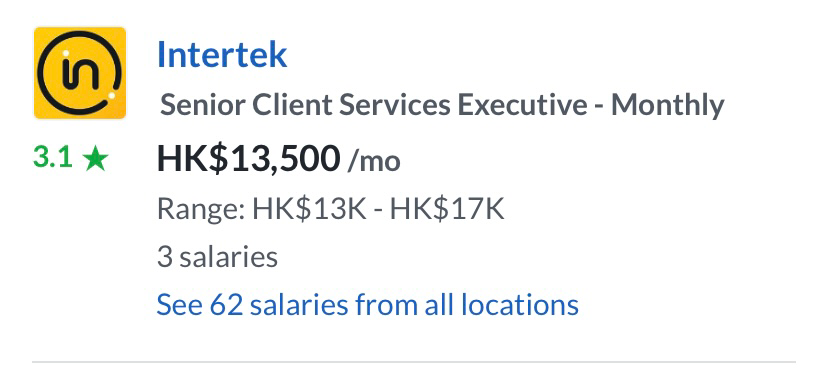This screenshot has height=374, width=828.
Task: Select the 3.1 rating number
Action: pyautogui.click(x=52, y=158)
